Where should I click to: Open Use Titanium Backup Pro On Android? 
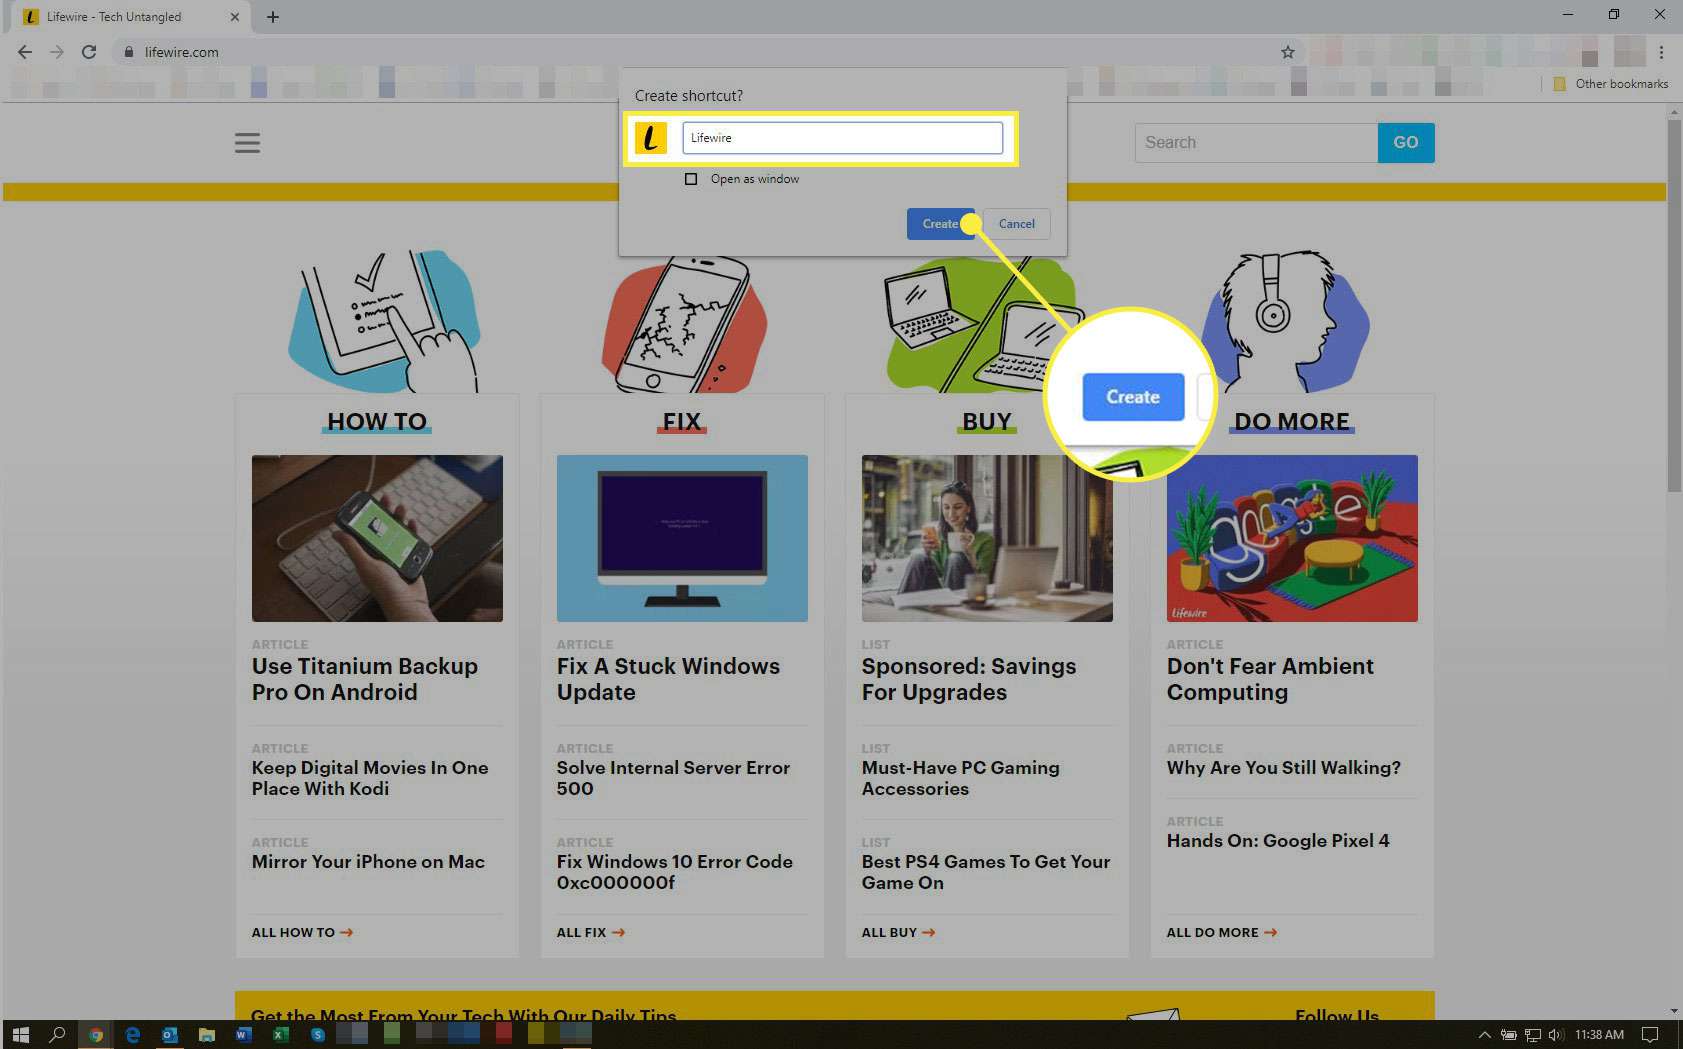coord(365,679)
